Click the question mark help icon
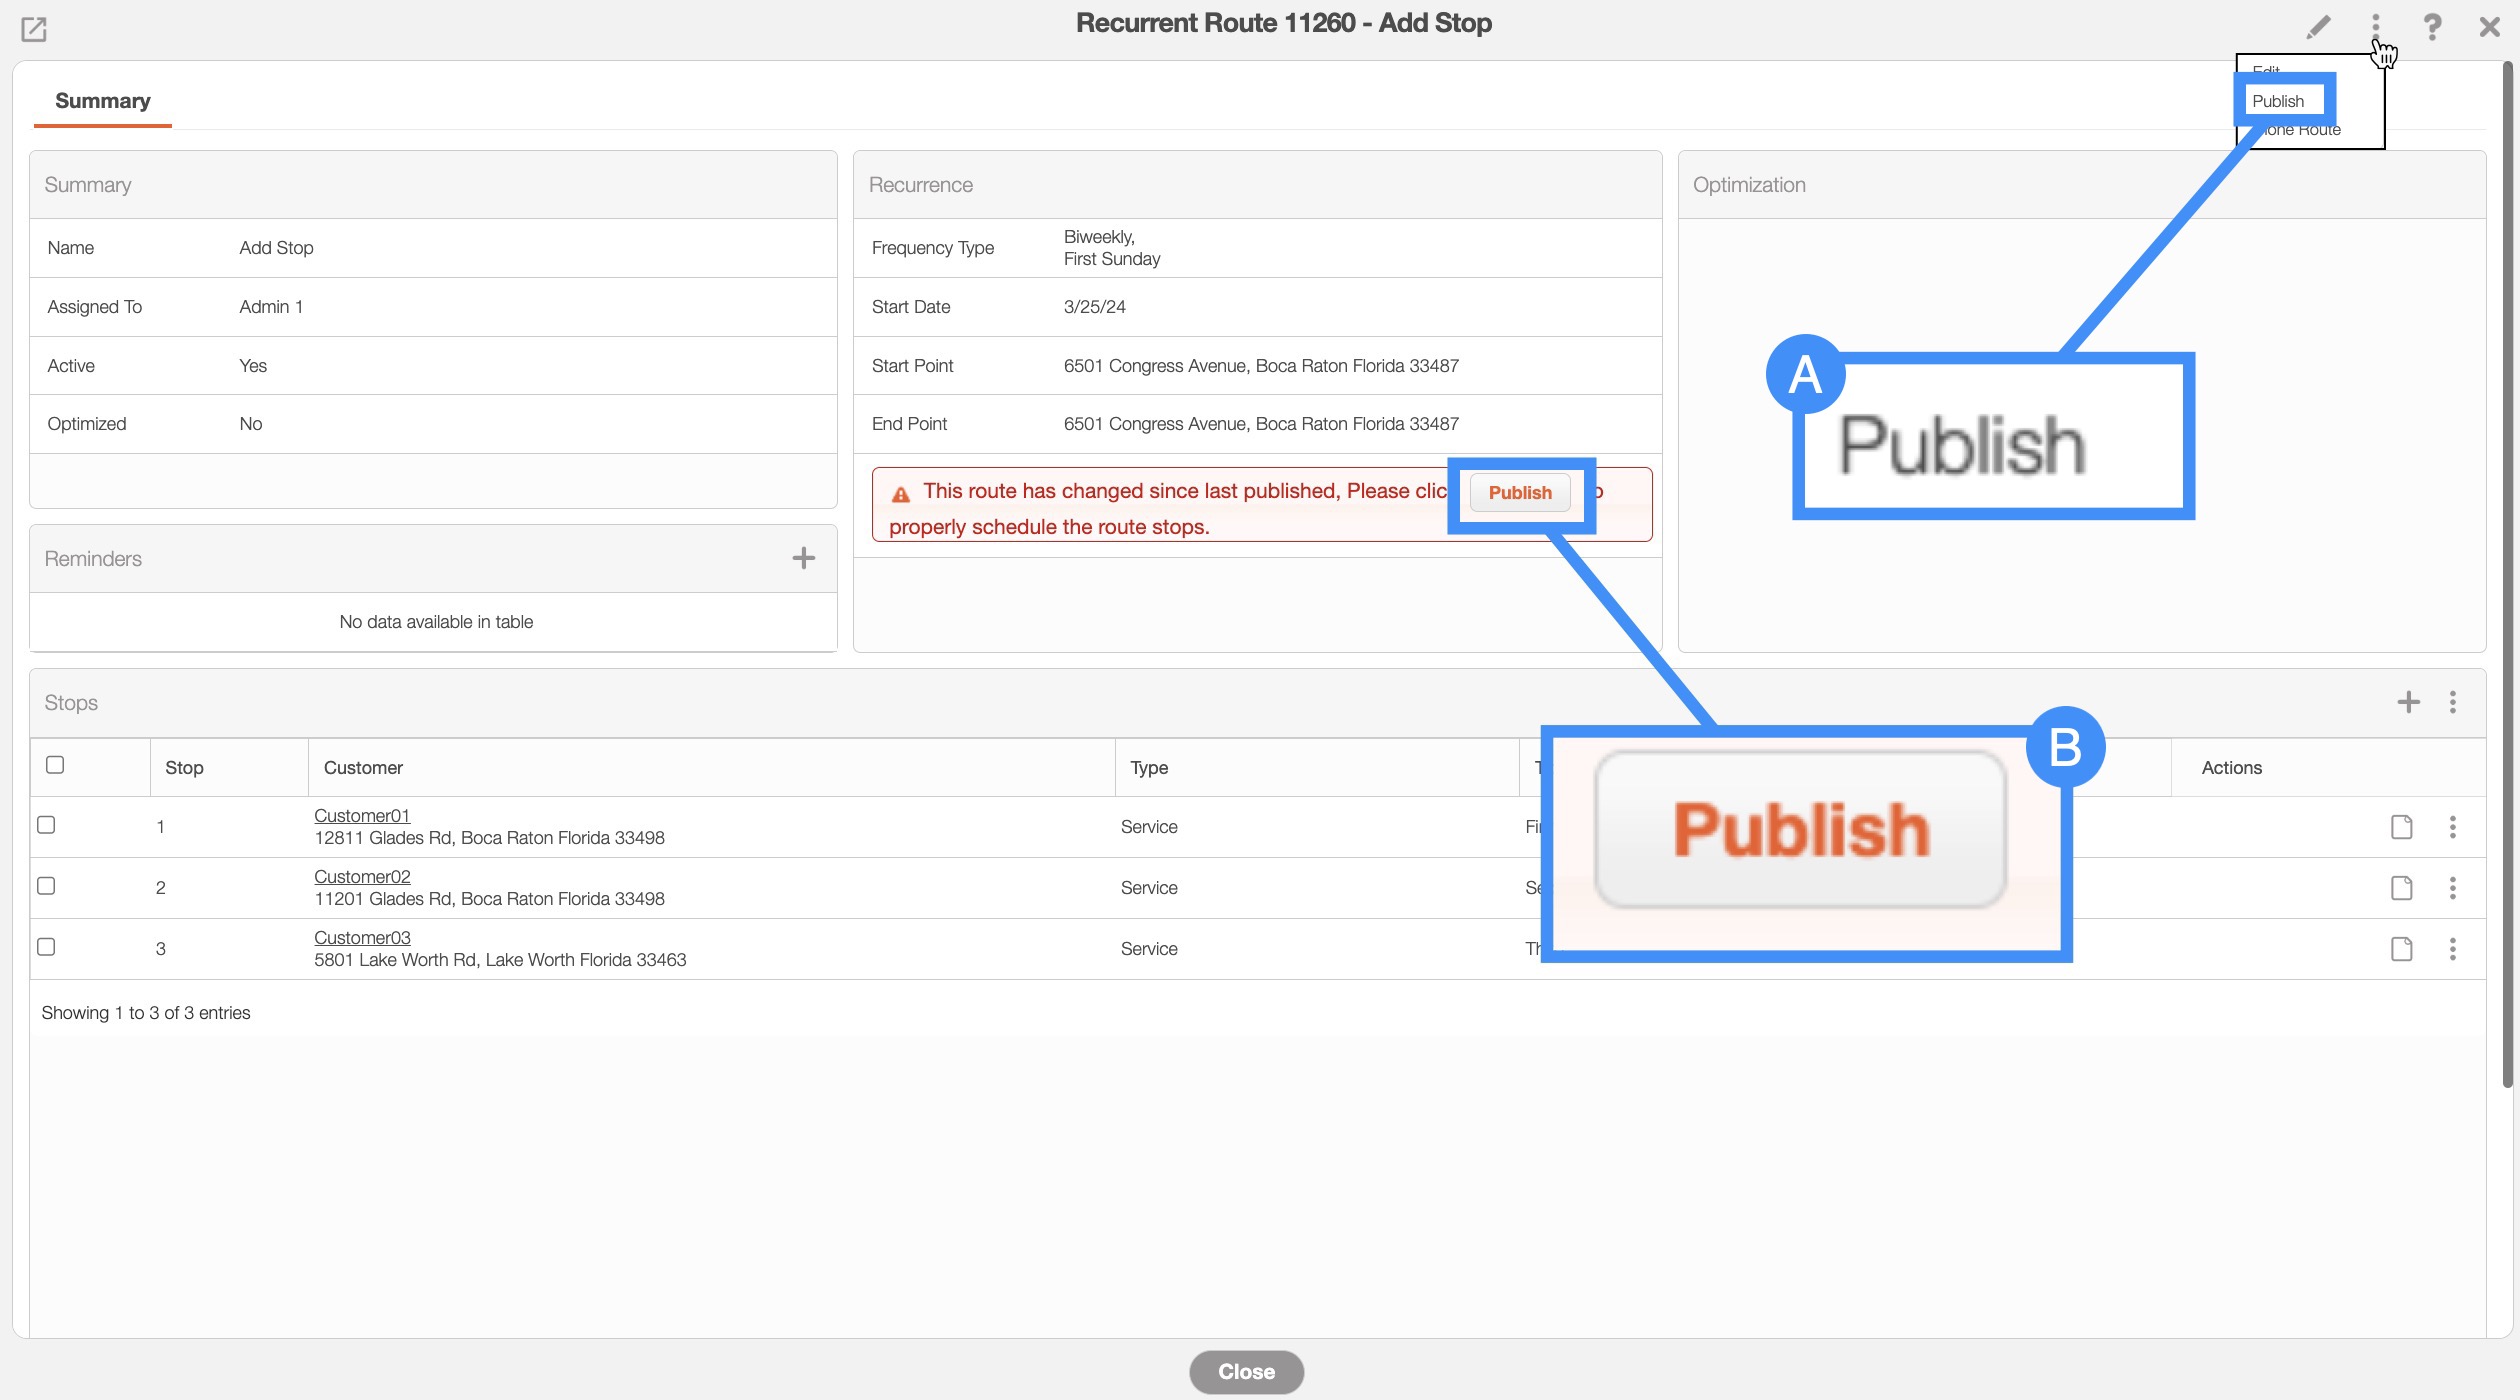 2432,27
